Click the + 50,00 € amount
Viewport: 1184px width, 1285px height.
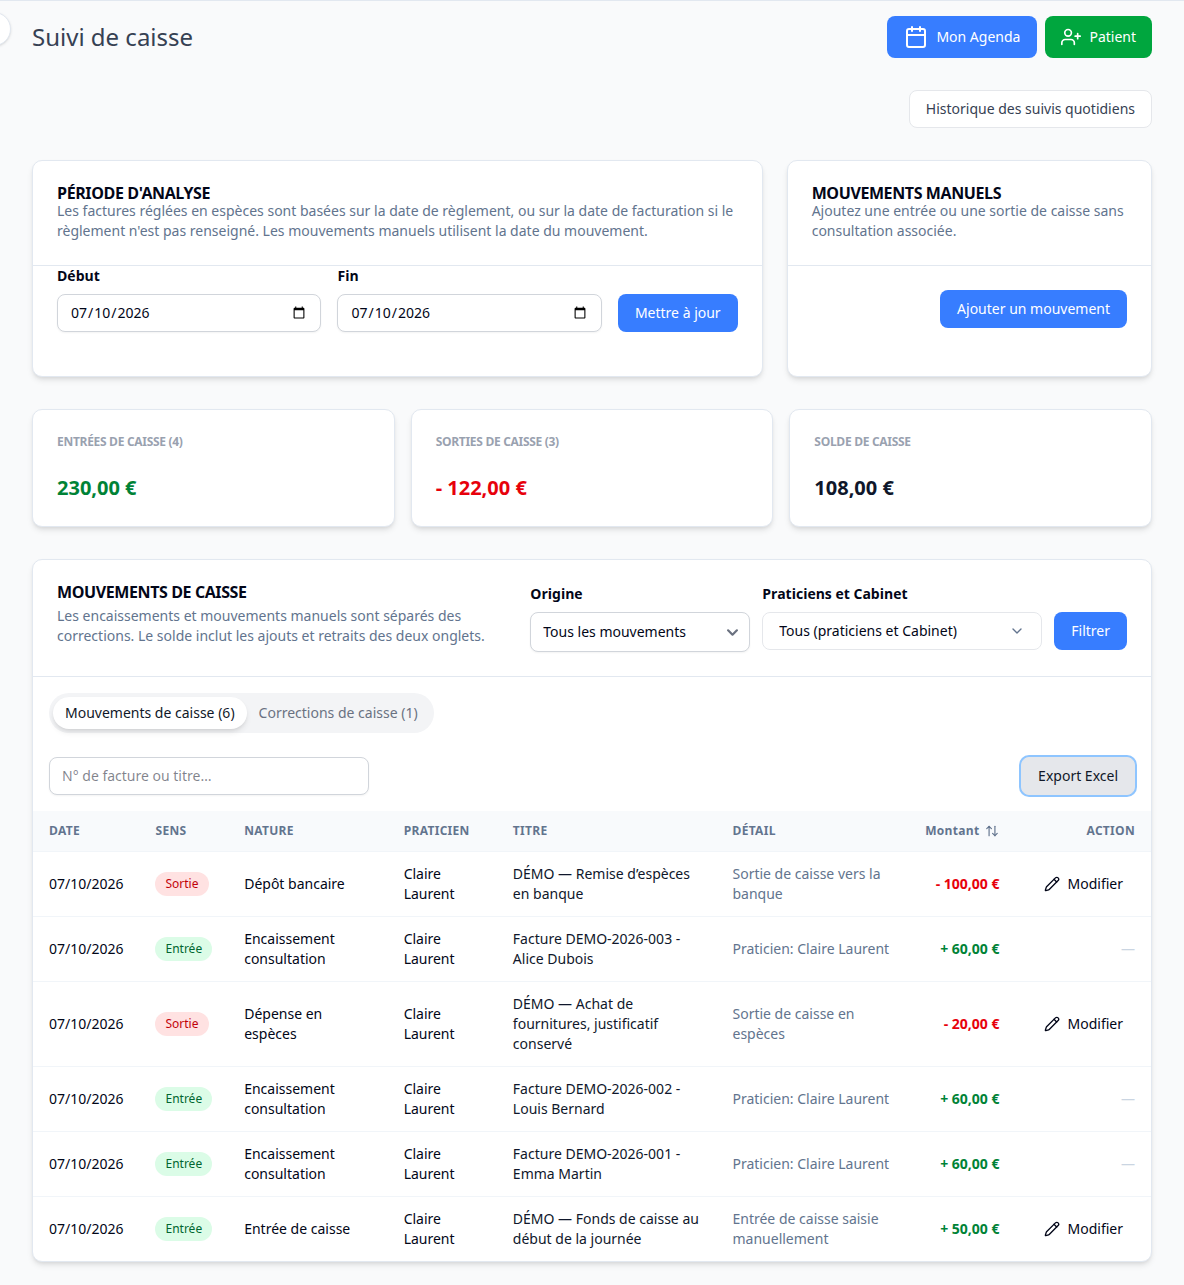pos(969,1229)
